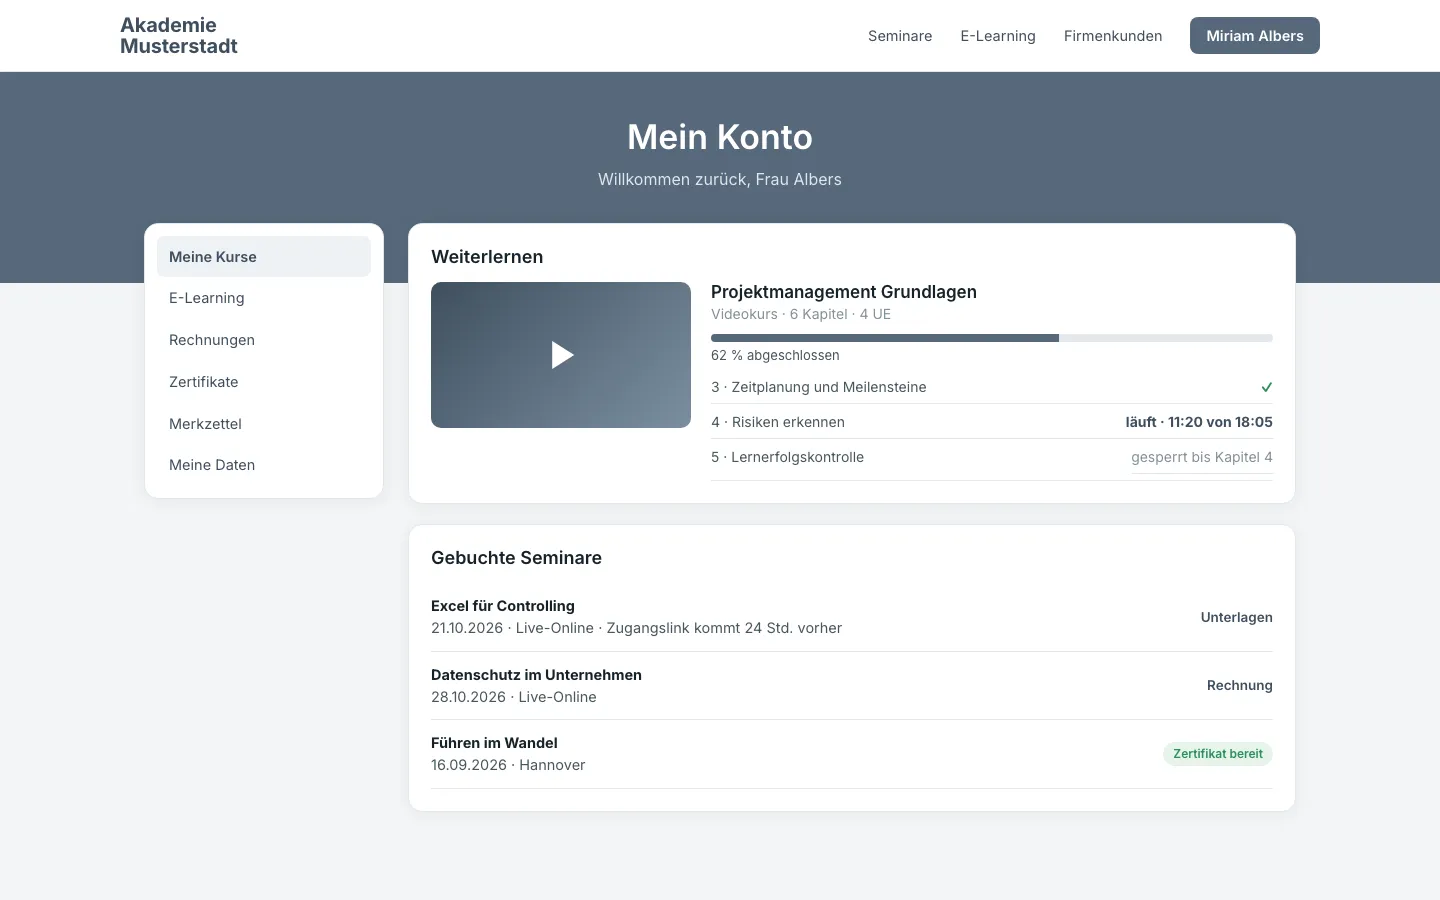
Task: Click the Weiterlernen section heading
Action: (x=487, y=257)
